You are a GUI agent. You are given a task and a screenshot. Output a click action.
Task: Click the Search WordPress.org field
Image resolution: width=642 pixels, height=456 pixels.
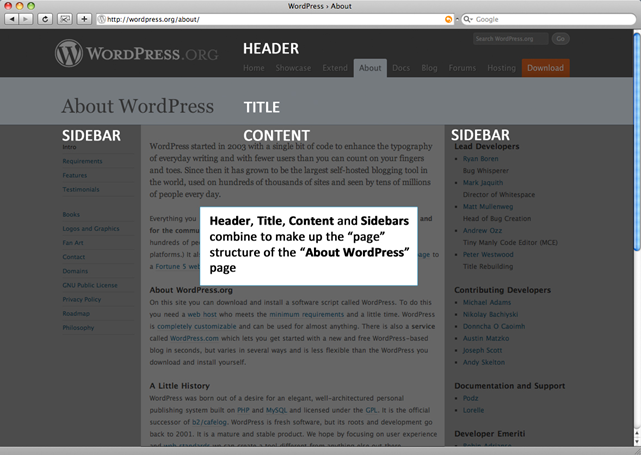click(x=510, y=39)
